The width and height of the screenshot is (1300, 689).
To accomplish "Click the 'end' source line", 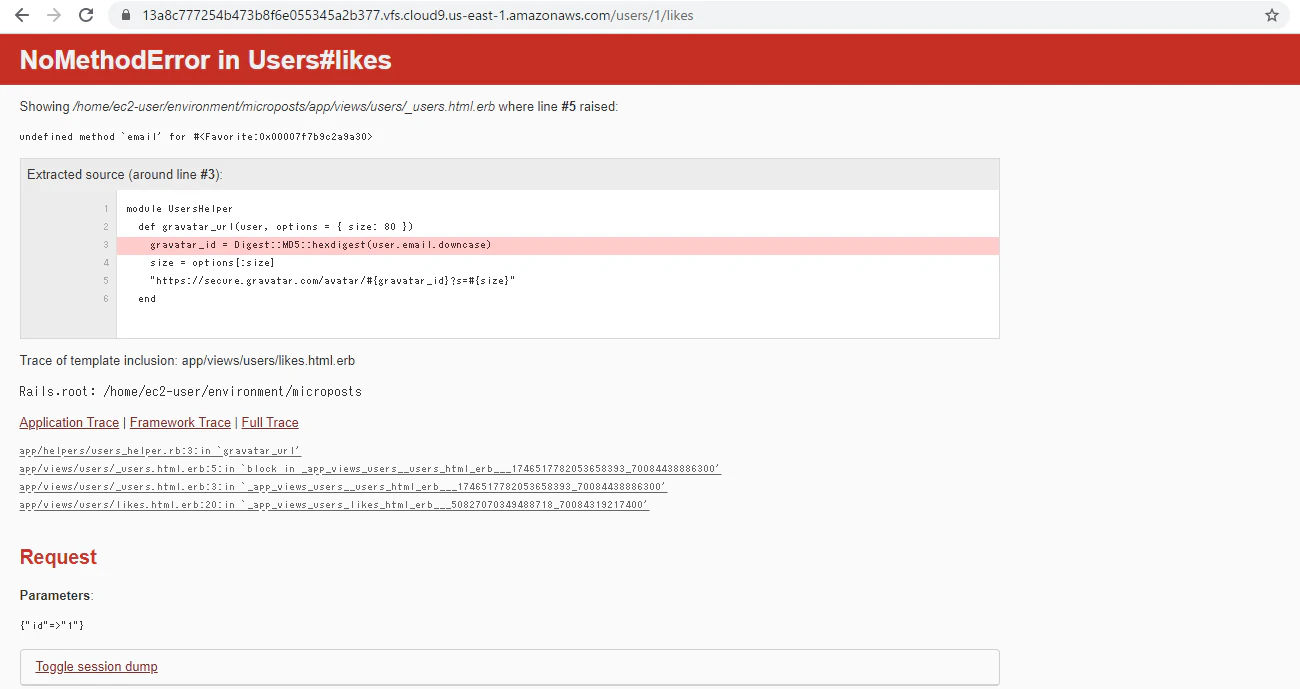I will pyautogui.click(x=147, y=299).
